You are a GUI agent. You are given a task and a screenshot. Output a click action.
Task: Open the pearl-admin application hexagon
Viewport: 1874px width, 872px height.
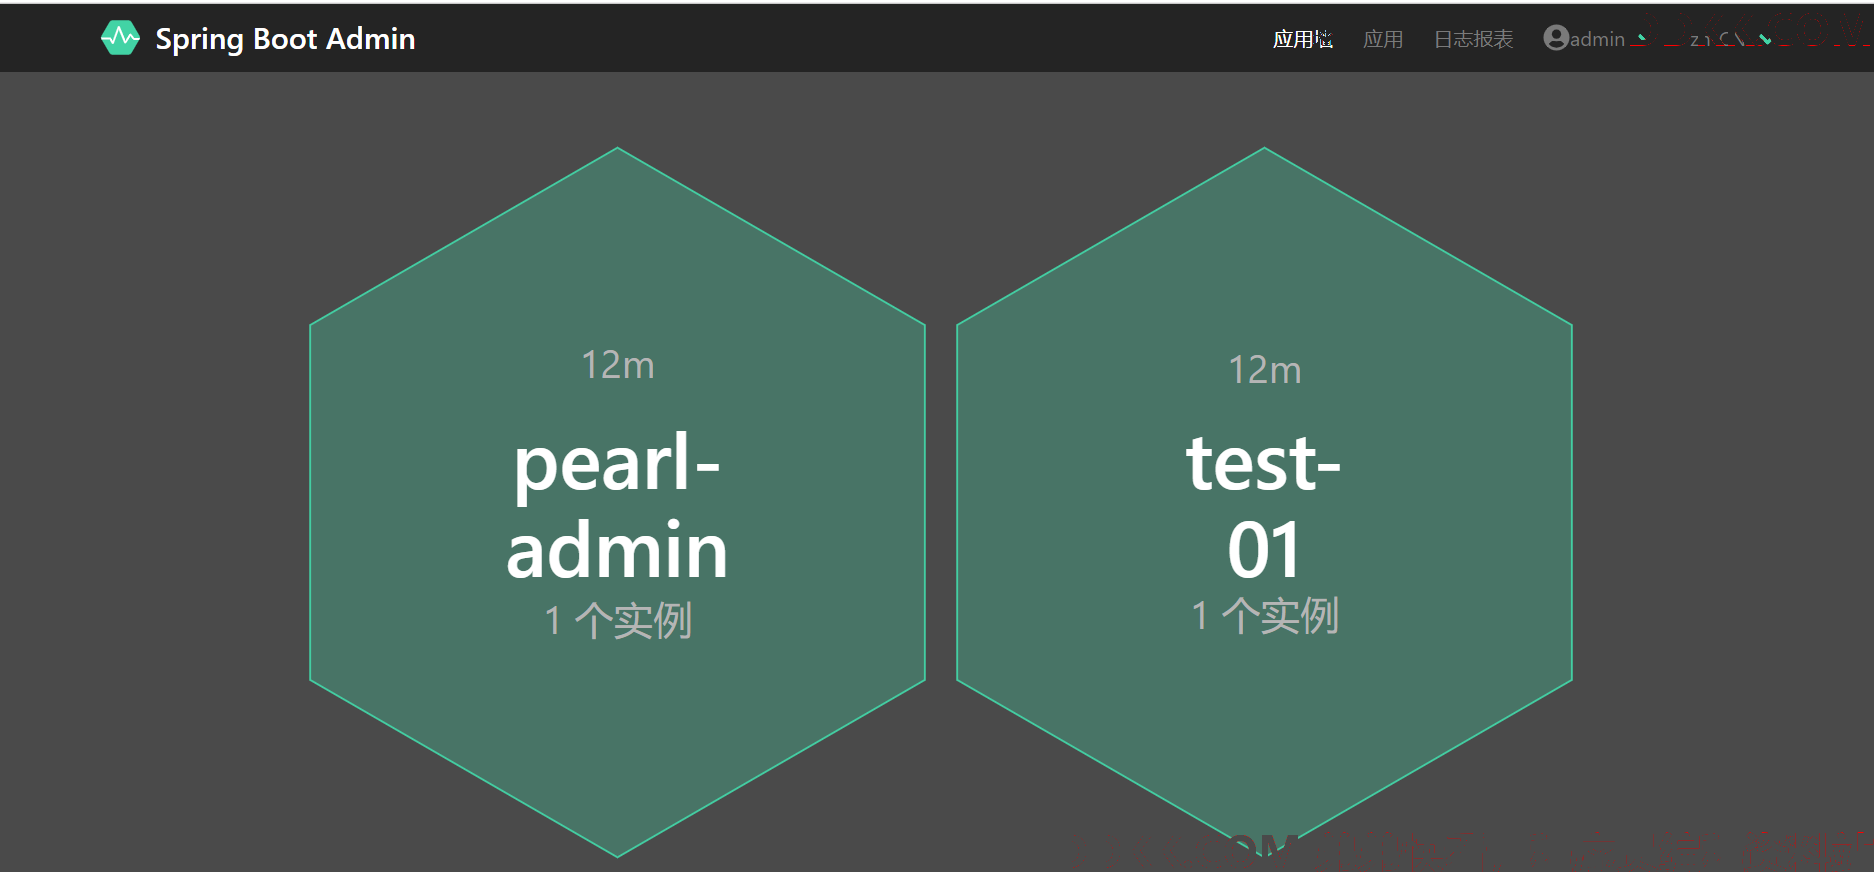pyautogui.click(x=617, y=502)
